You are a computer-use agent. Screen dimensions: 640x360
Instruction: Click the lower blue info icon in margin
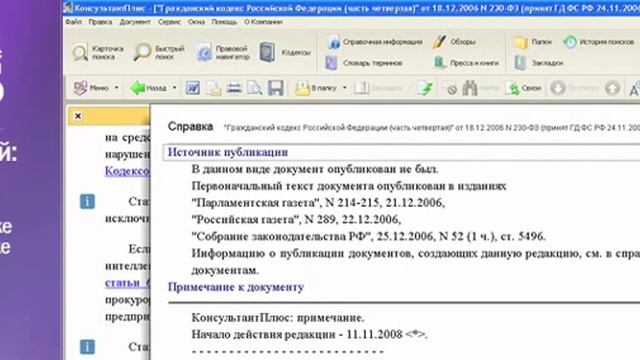click(x=87, y=347)
